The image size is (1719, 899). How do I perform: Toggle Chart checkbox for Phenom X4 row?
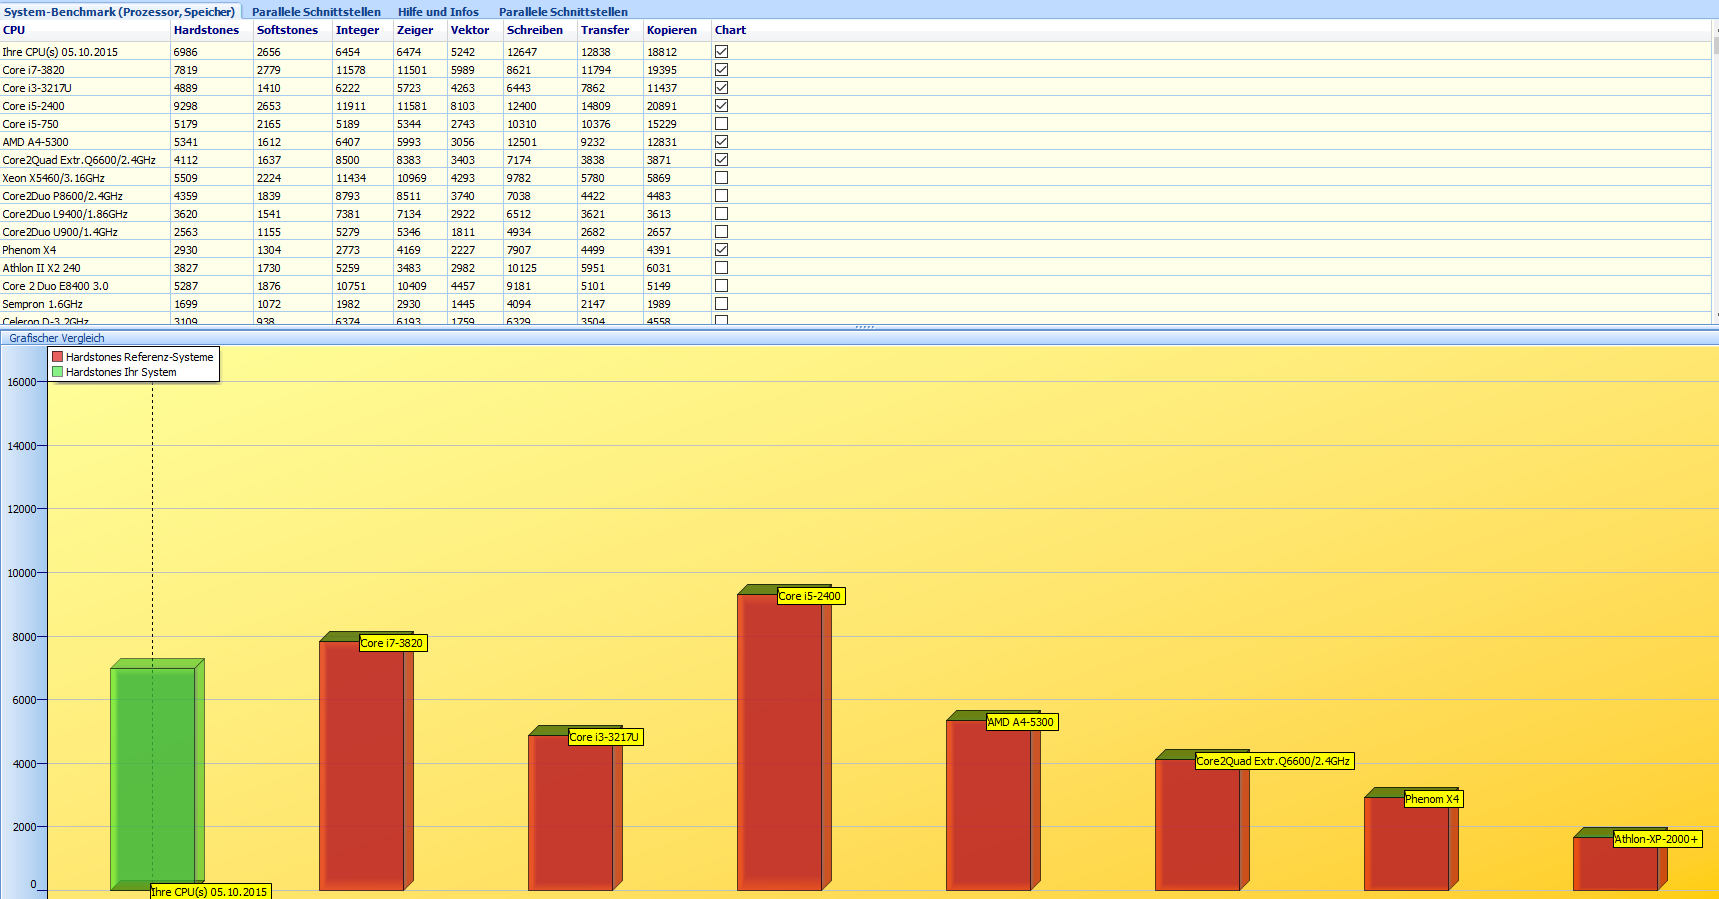click(x=721, y=250)
